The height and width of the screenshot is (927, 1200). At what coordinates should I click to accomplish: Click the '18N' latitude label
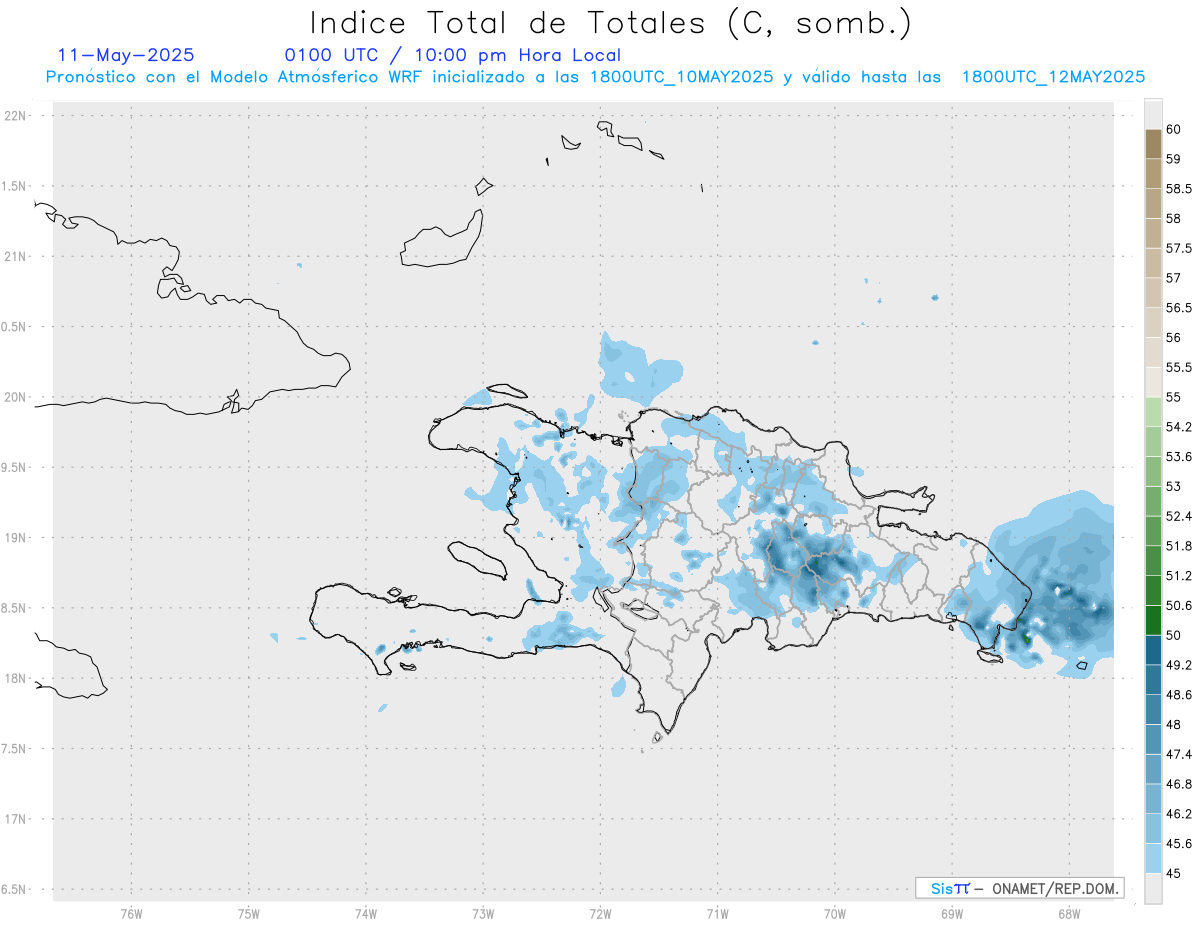click(x=17, y=678)
